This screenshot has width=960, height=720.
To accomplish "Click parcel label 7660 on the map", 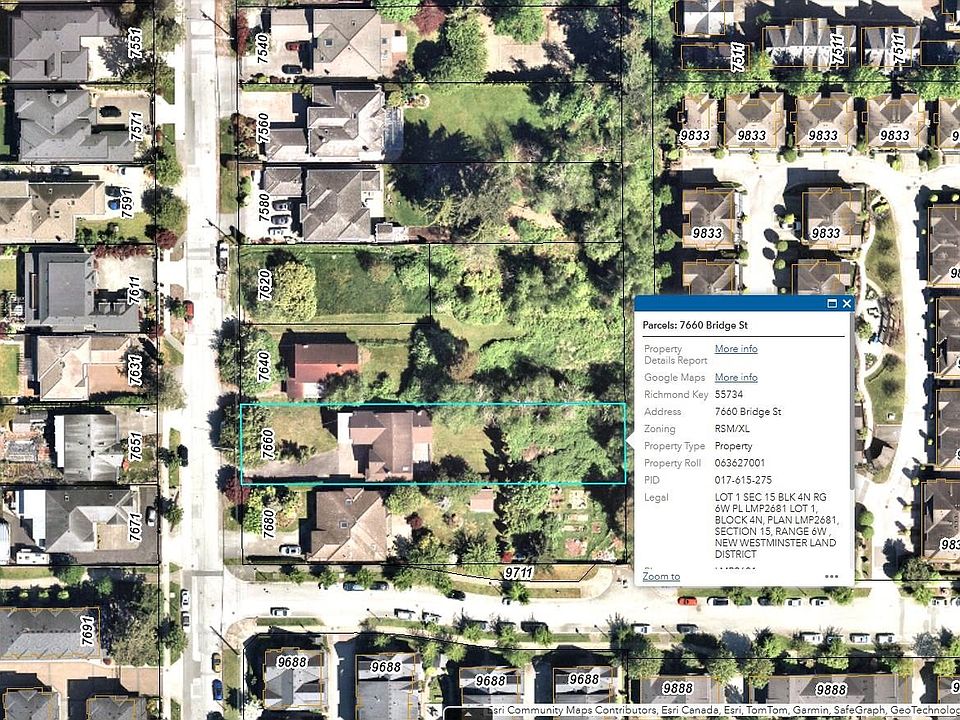I will coord(268,444).
